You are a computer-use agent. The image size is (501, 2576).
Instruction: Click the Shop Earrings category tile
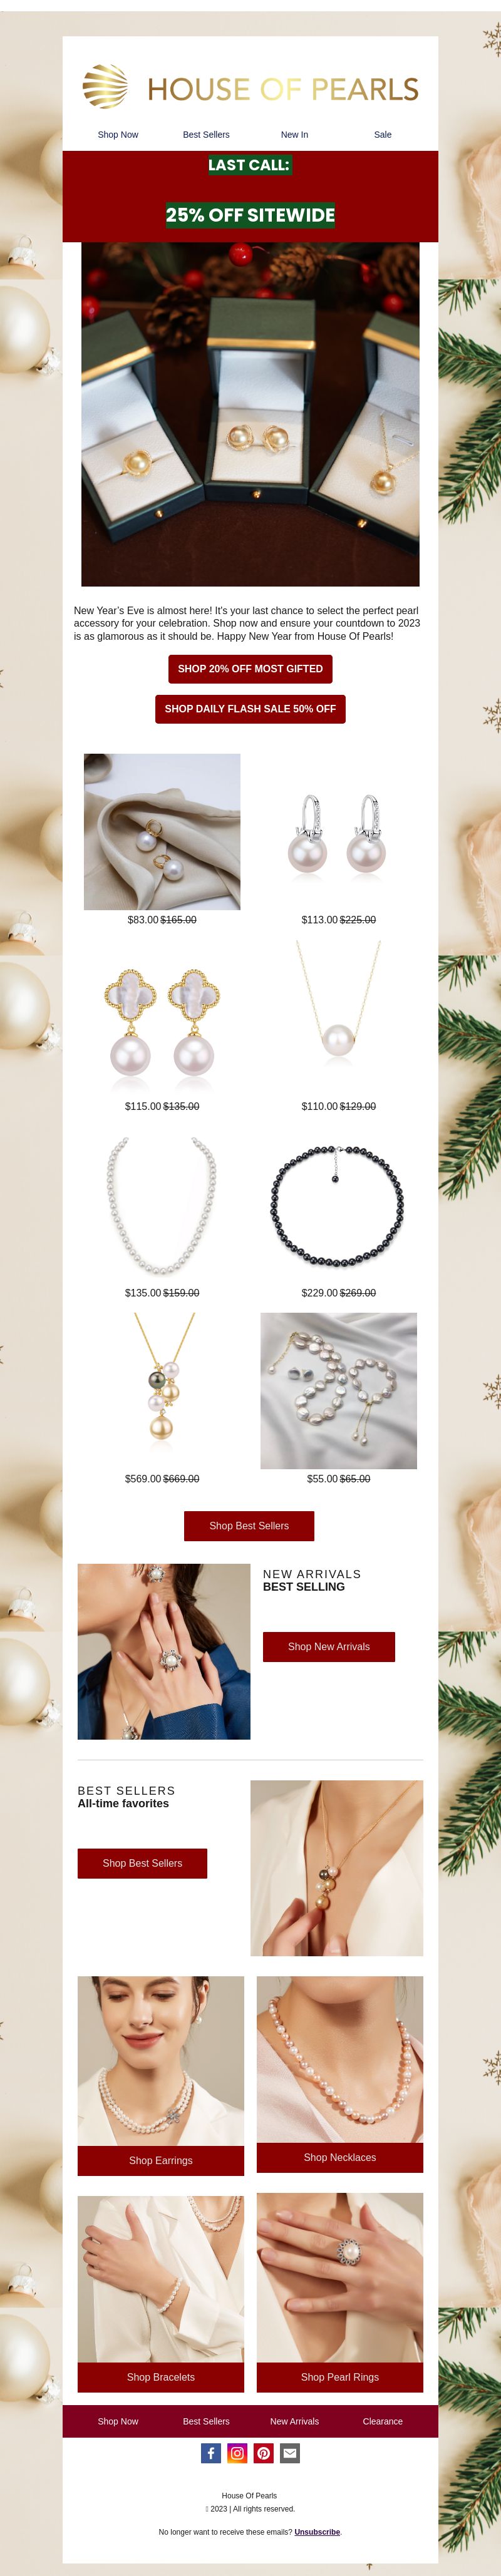coord(161,2161)
